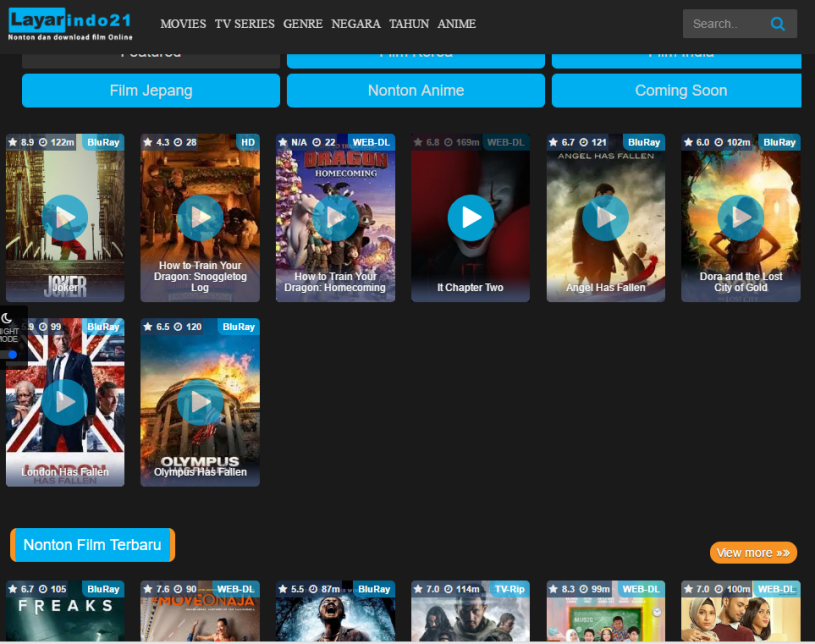The image size is (815, 644).
Task: Play How to Train Your Dragon: Snoggletog Log
Action: pos(200,217)
